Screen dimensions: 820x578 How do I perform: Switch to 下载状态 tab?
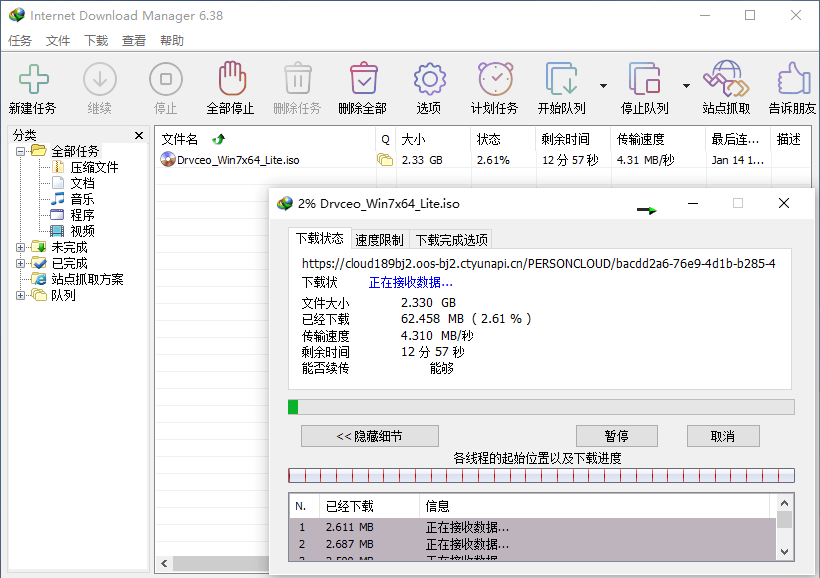[x=320, y=239]
